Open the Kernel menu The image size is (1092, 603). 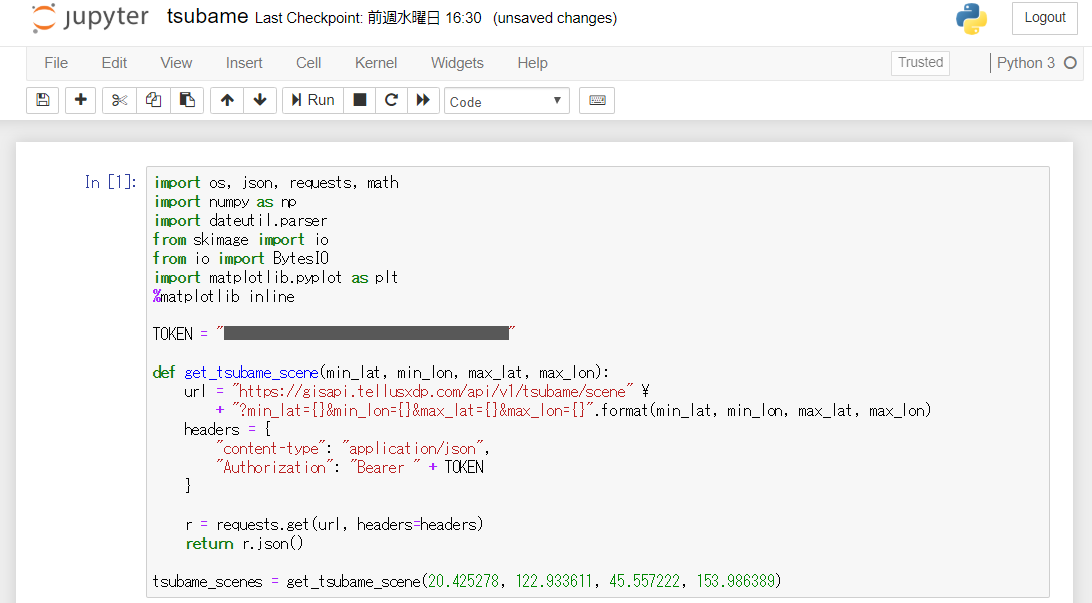[376, 63]
